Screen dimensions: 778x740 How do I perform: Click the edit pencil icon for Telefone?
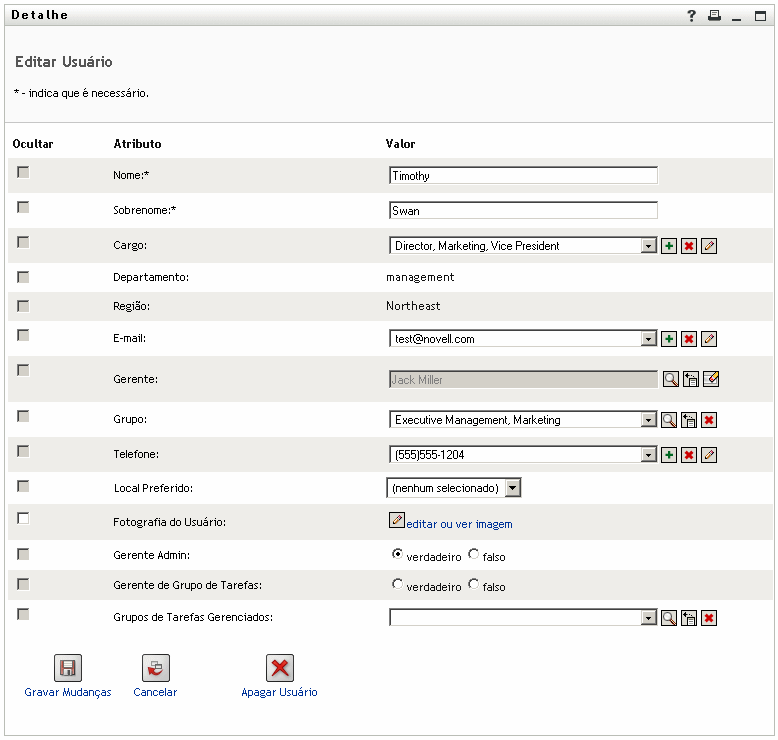pos(709,455)
